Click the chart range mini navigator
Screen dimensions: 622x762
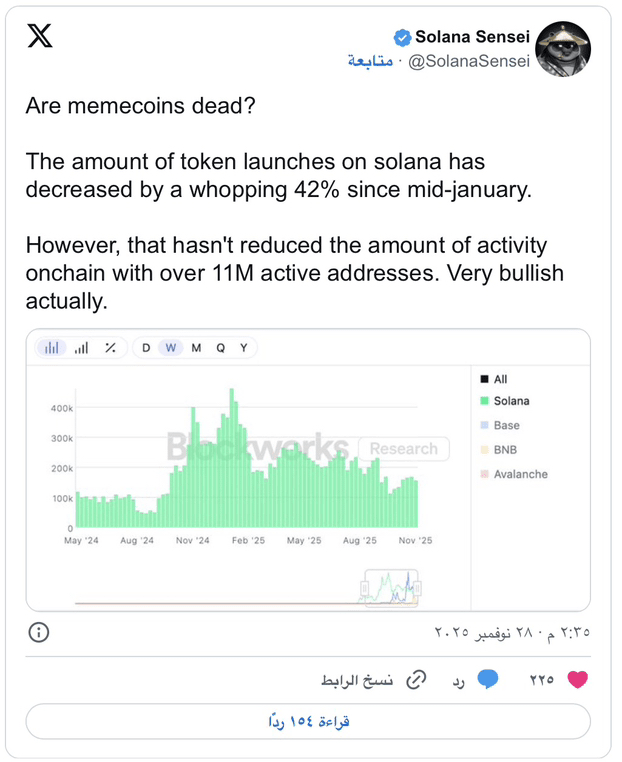pyautogui.click(x=392, y=588)
